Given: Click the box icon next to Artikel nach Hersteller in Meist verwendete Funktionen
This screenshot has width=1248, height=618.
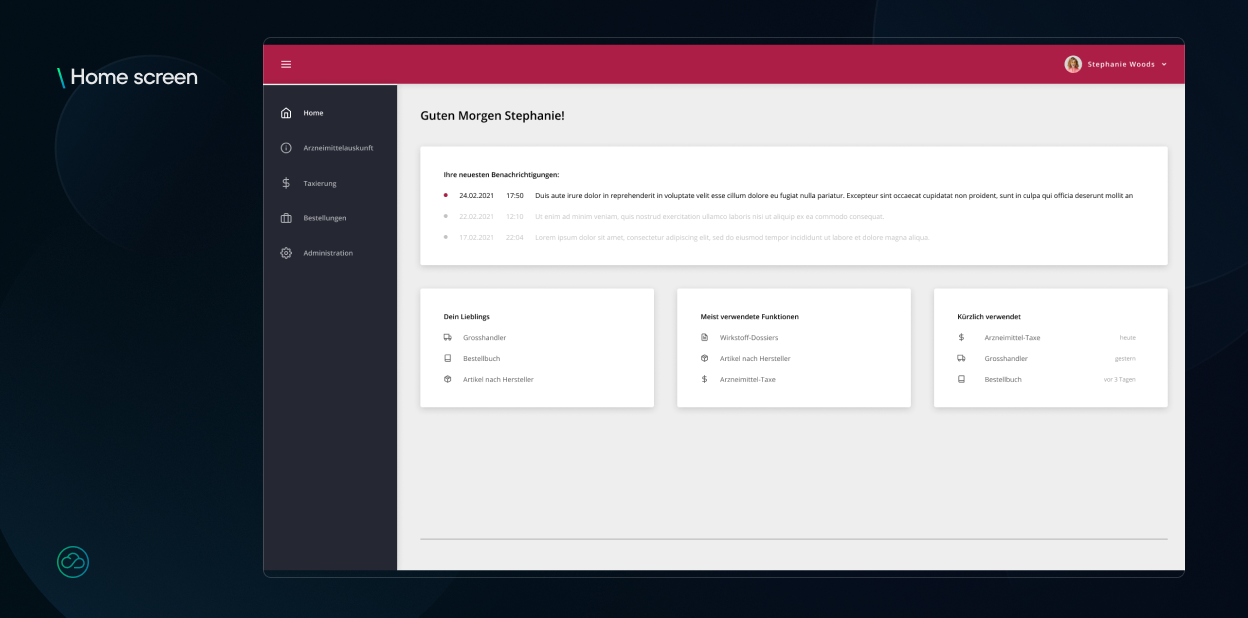Looking at the screenshot, I should point(705,358).
